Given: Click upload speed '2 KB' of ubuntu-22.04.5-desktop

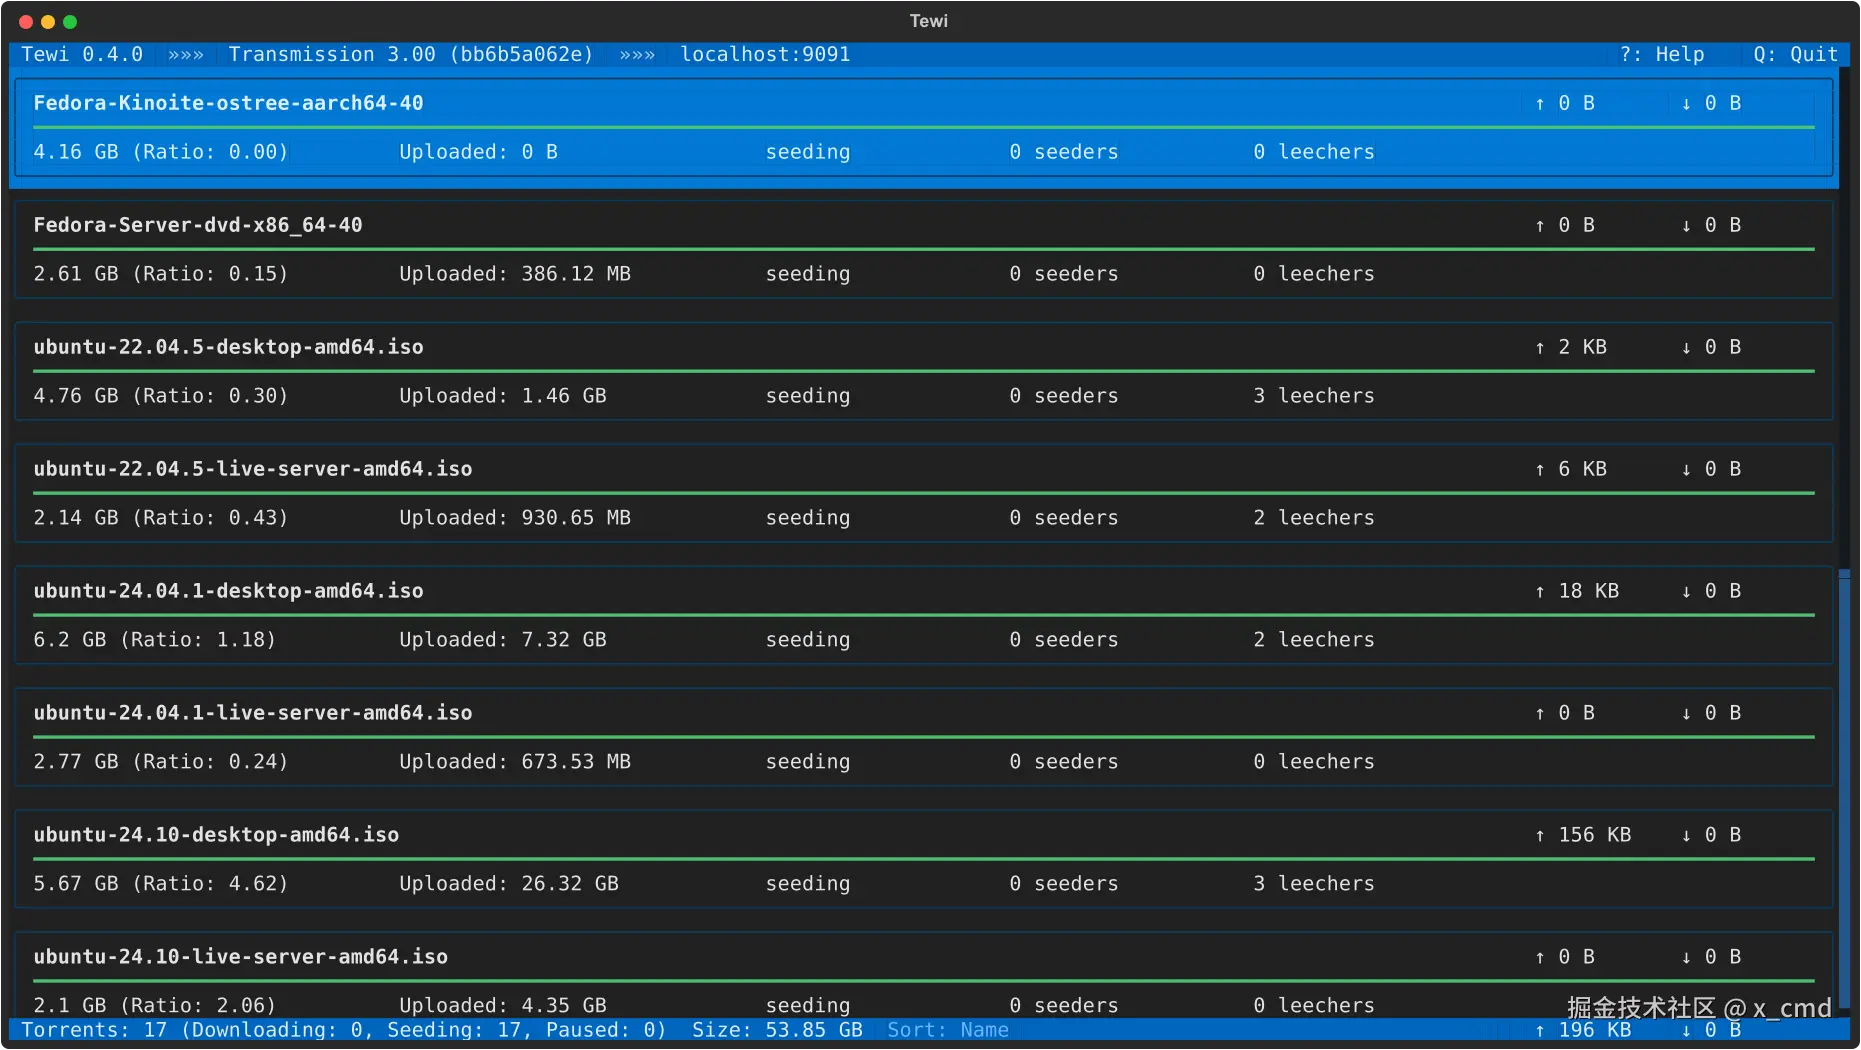Looking at the screenshot, I should [1571, 347].
